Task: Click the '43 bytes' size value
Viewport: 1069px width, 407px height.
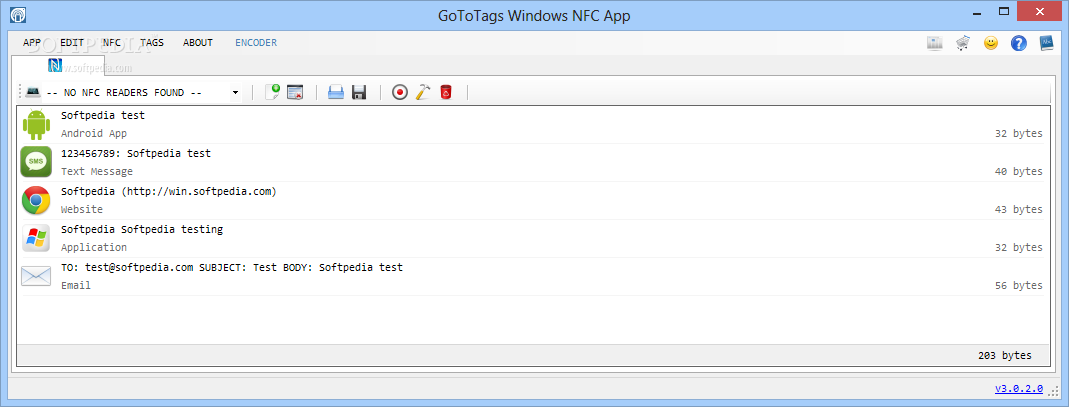Action: [1019, 209]
